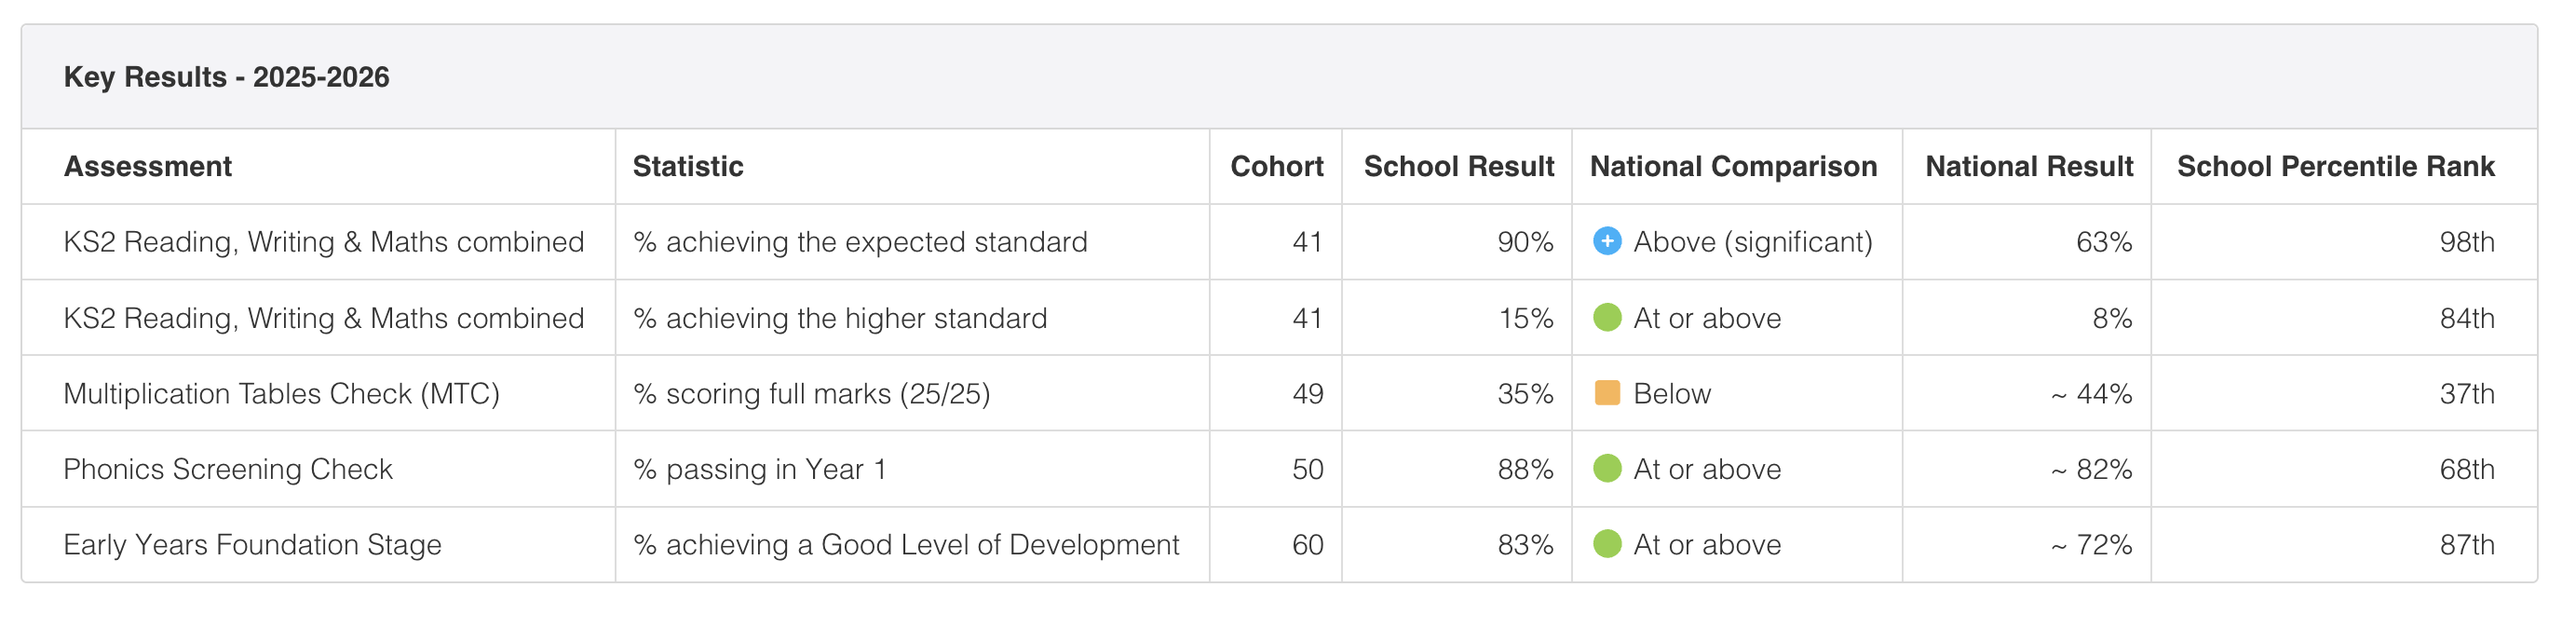The height and width of the screenshot is (628, 2576).
Task: Select the Statistic column header
Action: 688,166
